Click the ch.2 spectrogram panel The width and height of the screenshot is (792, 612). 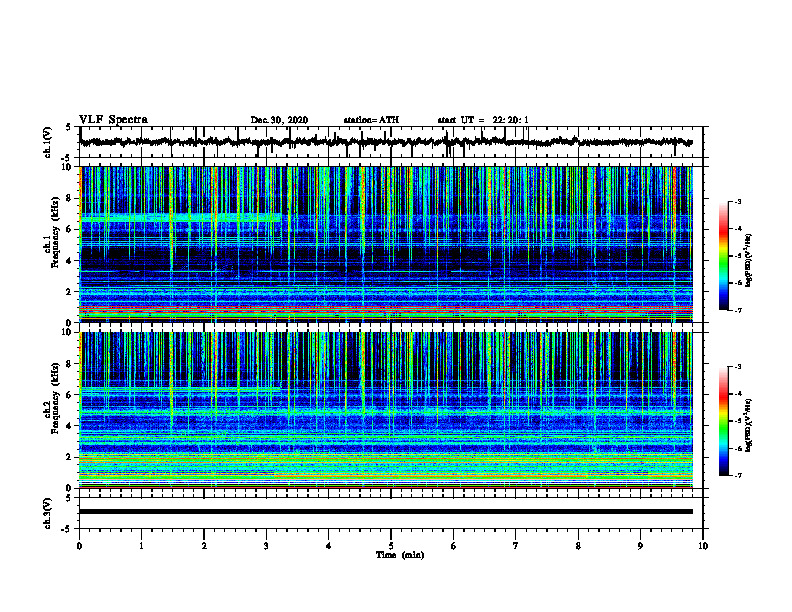[386, 410]
